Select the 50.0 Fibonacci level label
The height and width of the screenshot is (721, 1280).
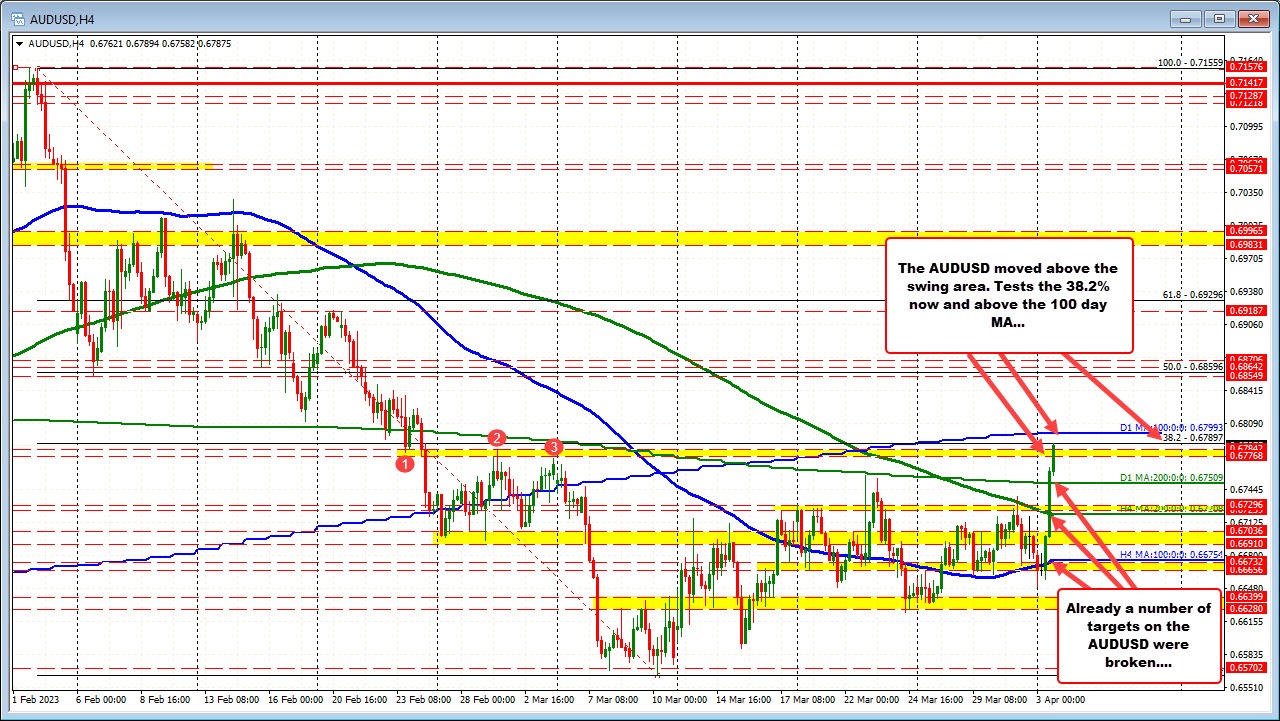(1192, 367)
